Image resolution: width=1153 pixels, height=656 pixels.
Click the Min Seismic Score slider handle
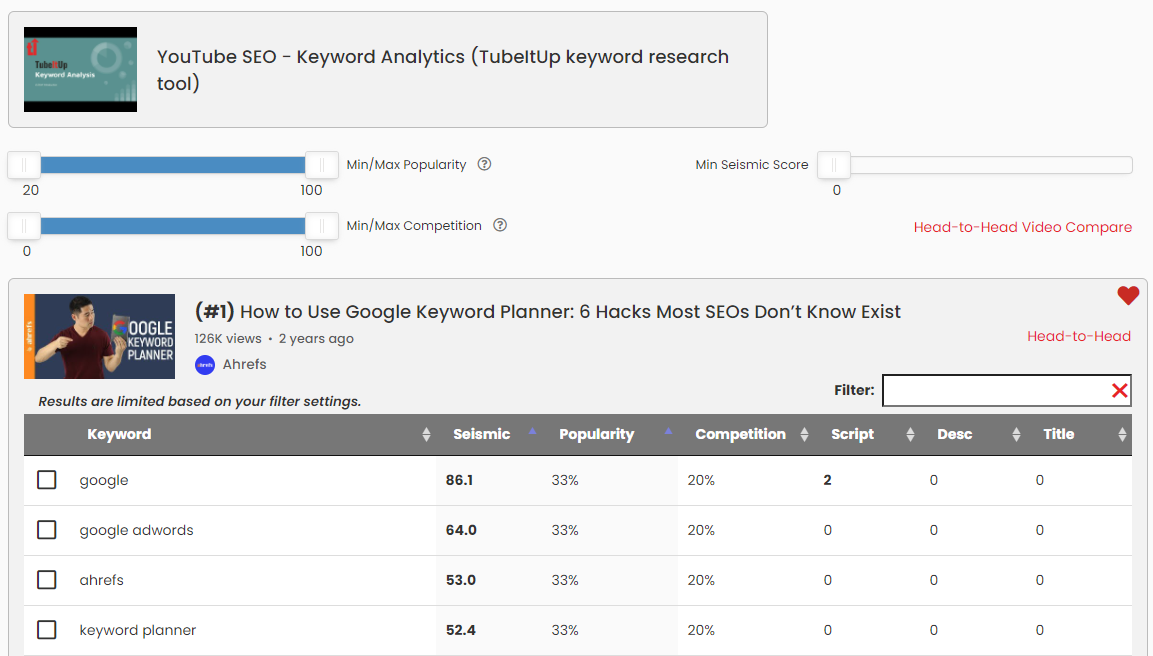click(x=834, y=165)
